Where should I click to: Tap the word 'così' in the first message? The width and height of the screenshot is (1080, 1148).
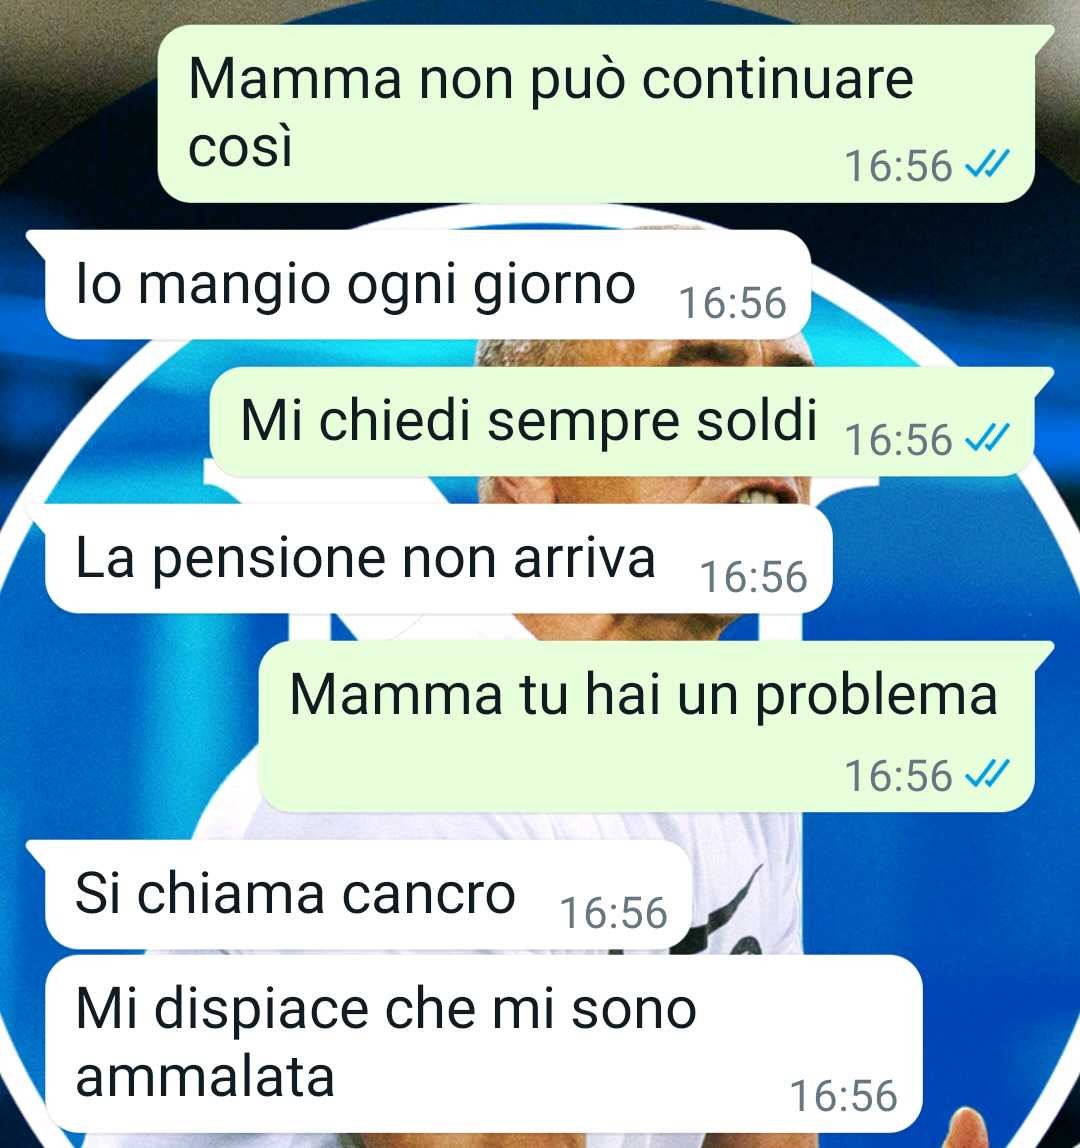[240, 146]
